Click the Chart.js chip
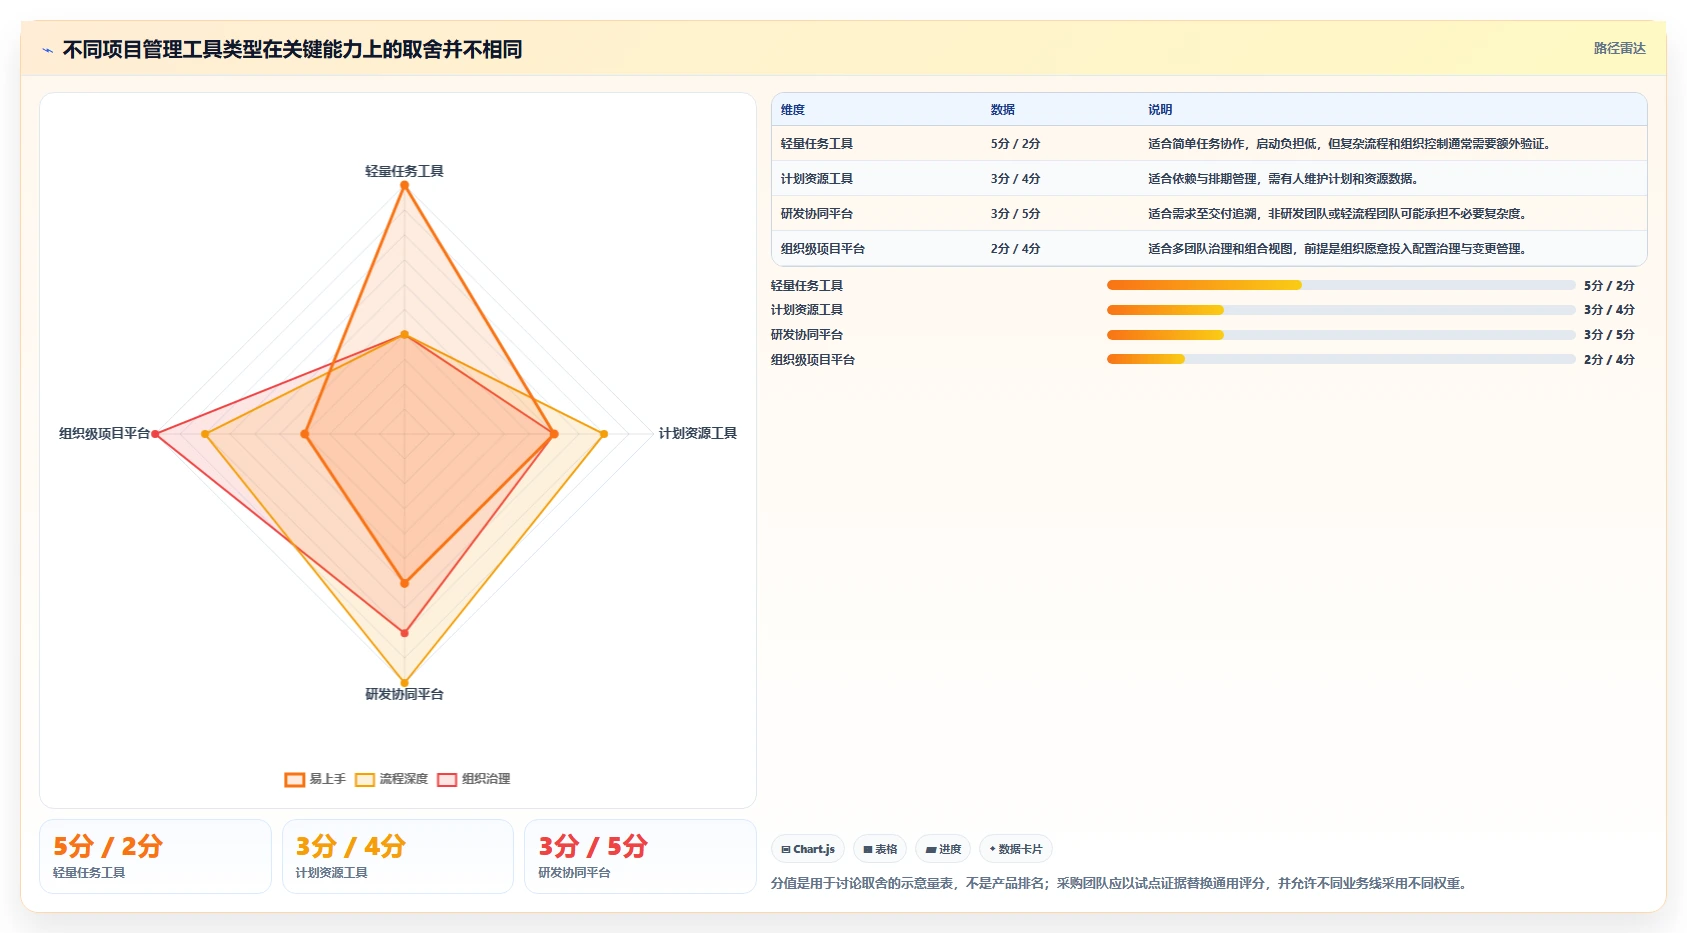The width and height of the screenshot is (1687, 933). [808, 849]
